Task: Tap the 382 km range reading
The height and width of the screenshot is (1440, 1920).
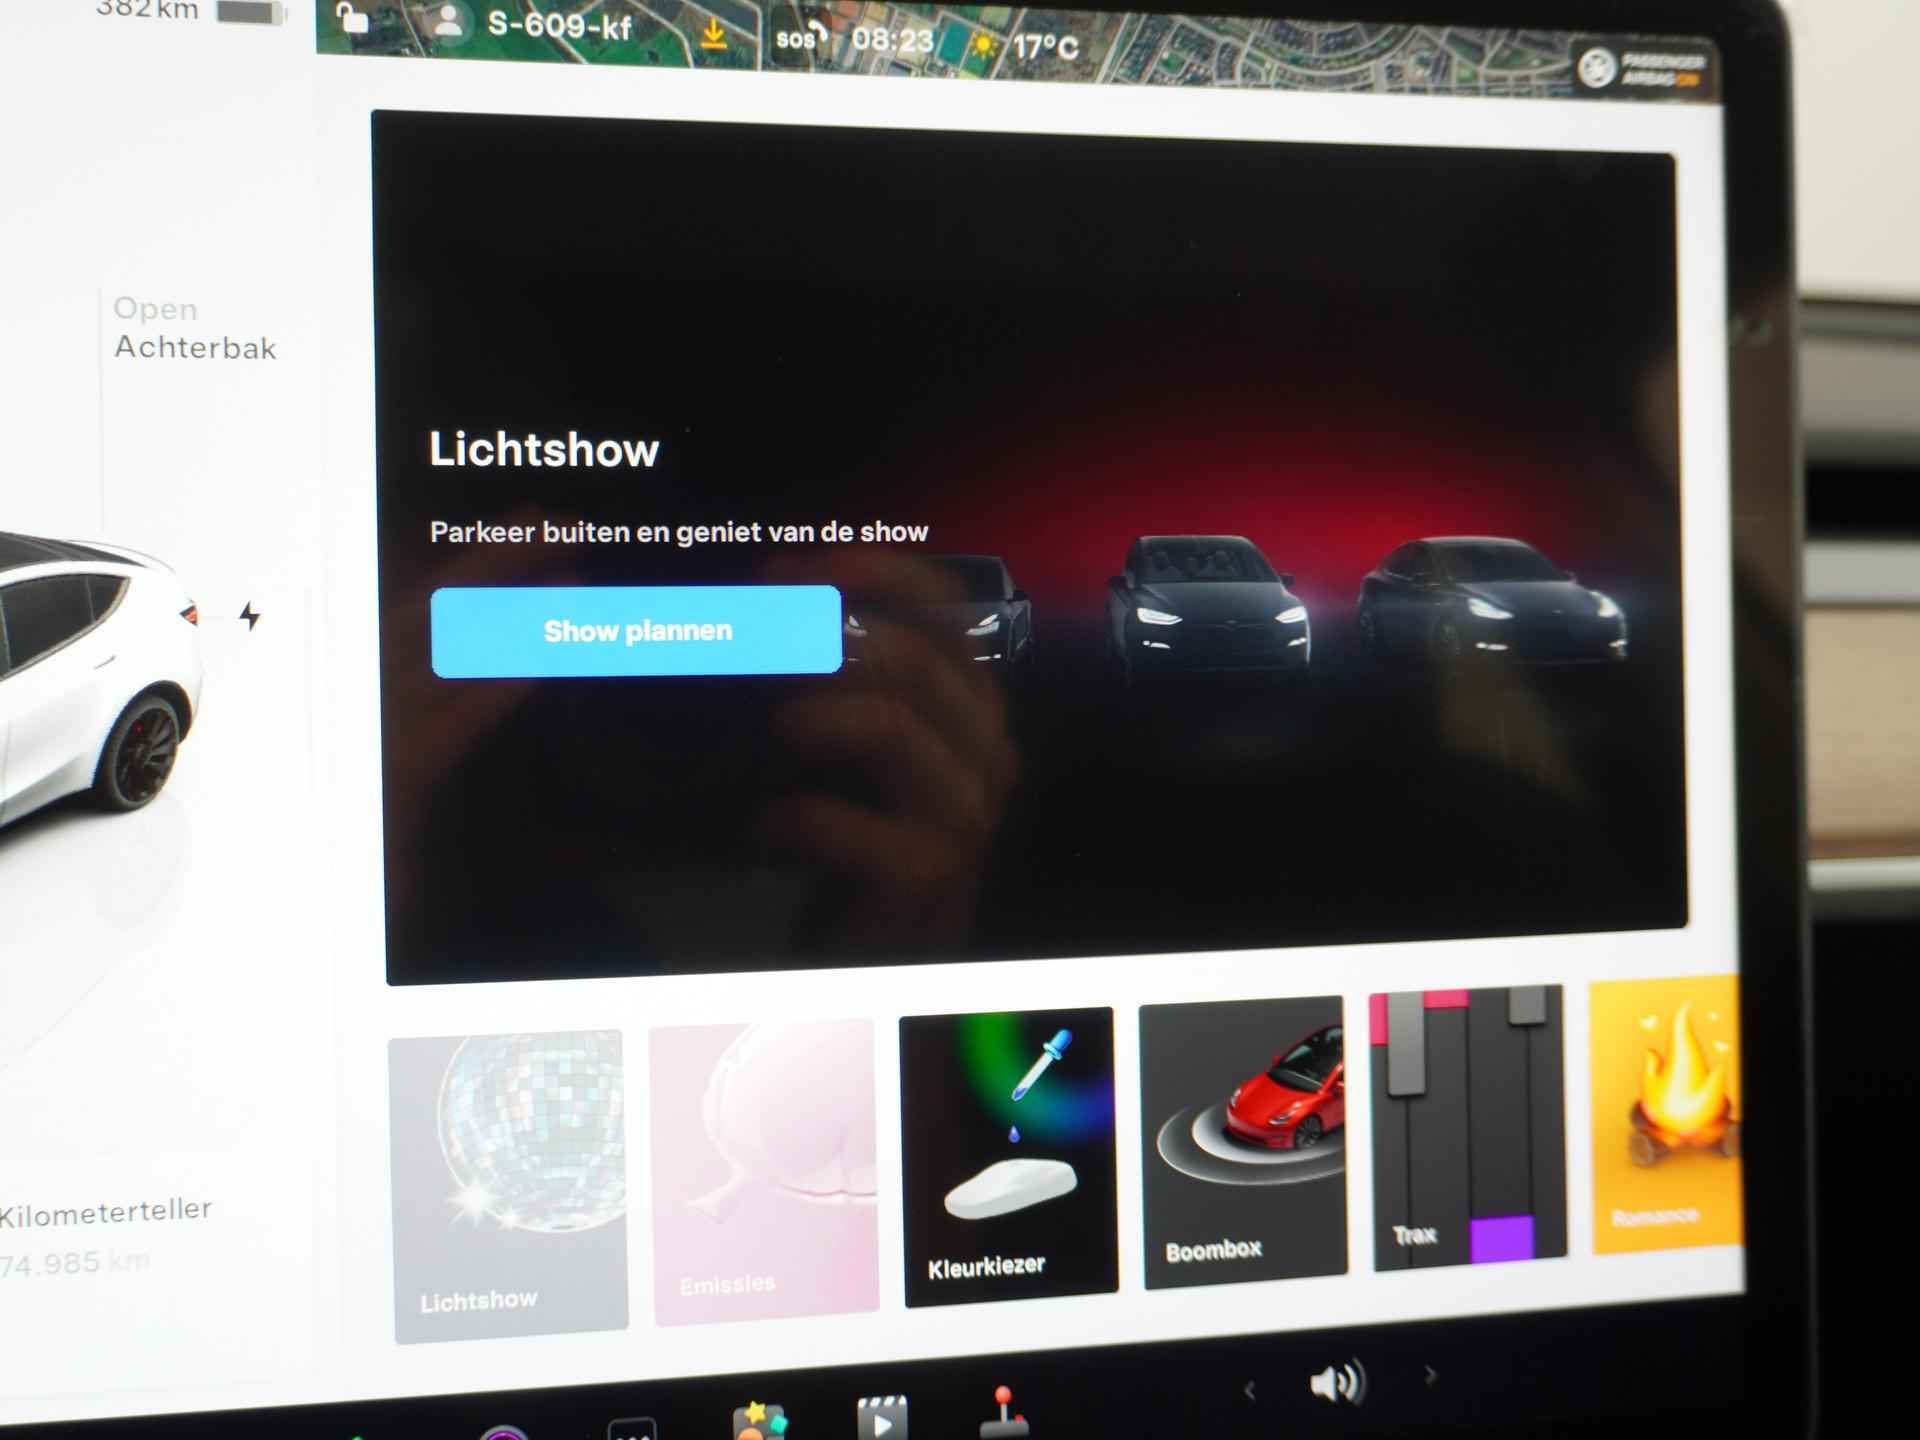Action: 147,10
